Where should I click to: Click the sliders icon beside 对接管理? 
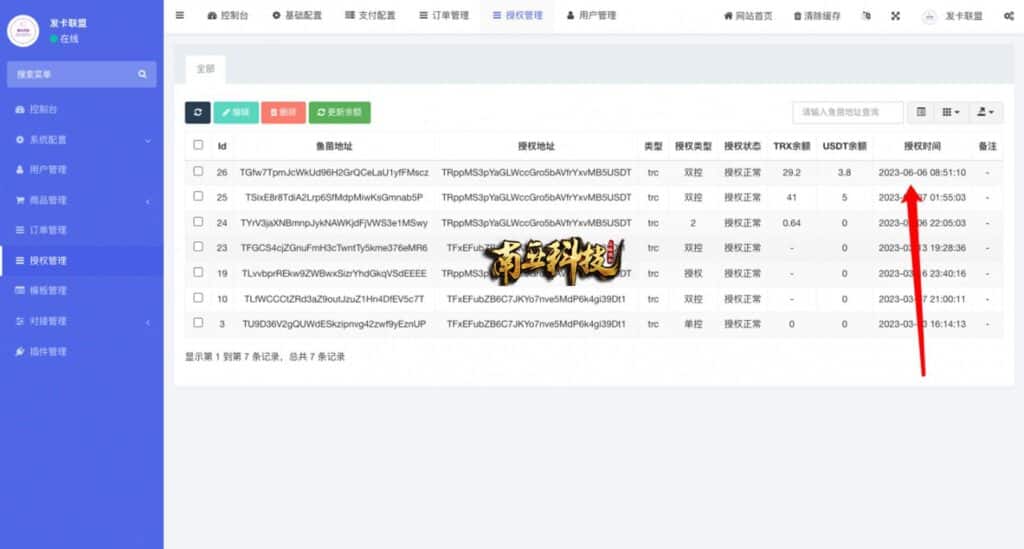[x=20, y=321]
